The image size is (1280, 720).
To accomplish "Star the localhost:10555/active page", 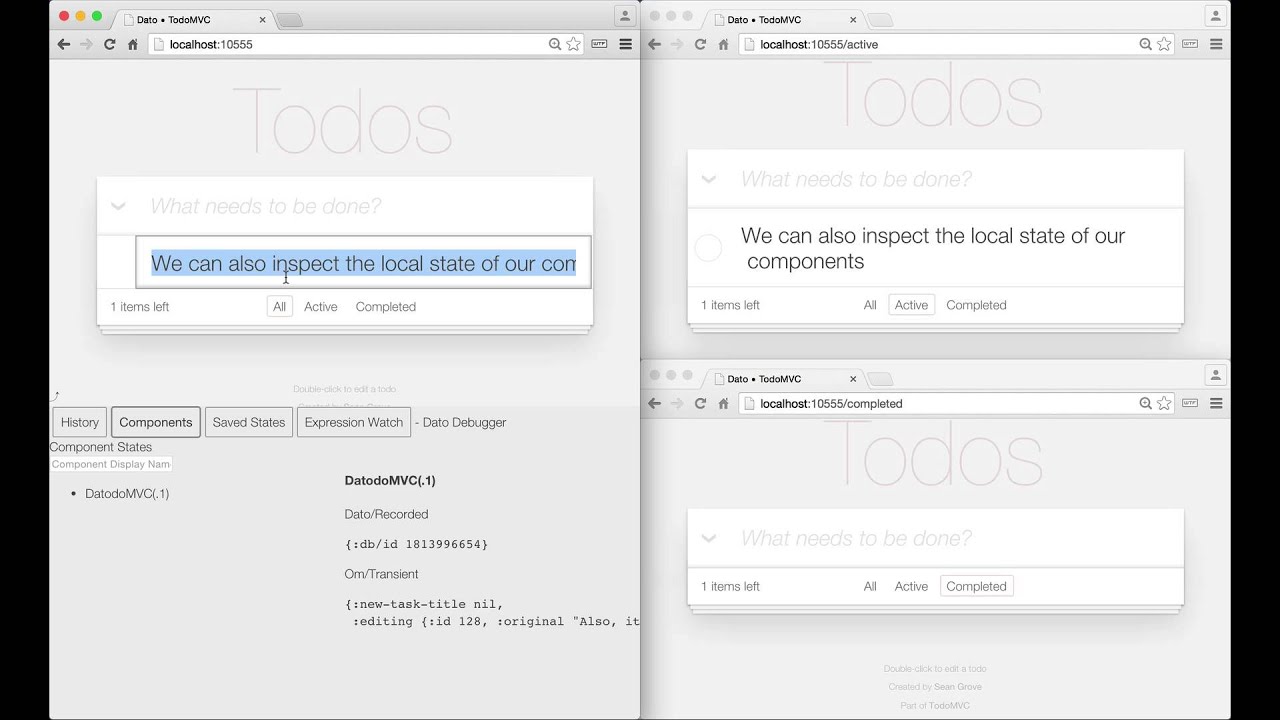I will pos(1164,44).
